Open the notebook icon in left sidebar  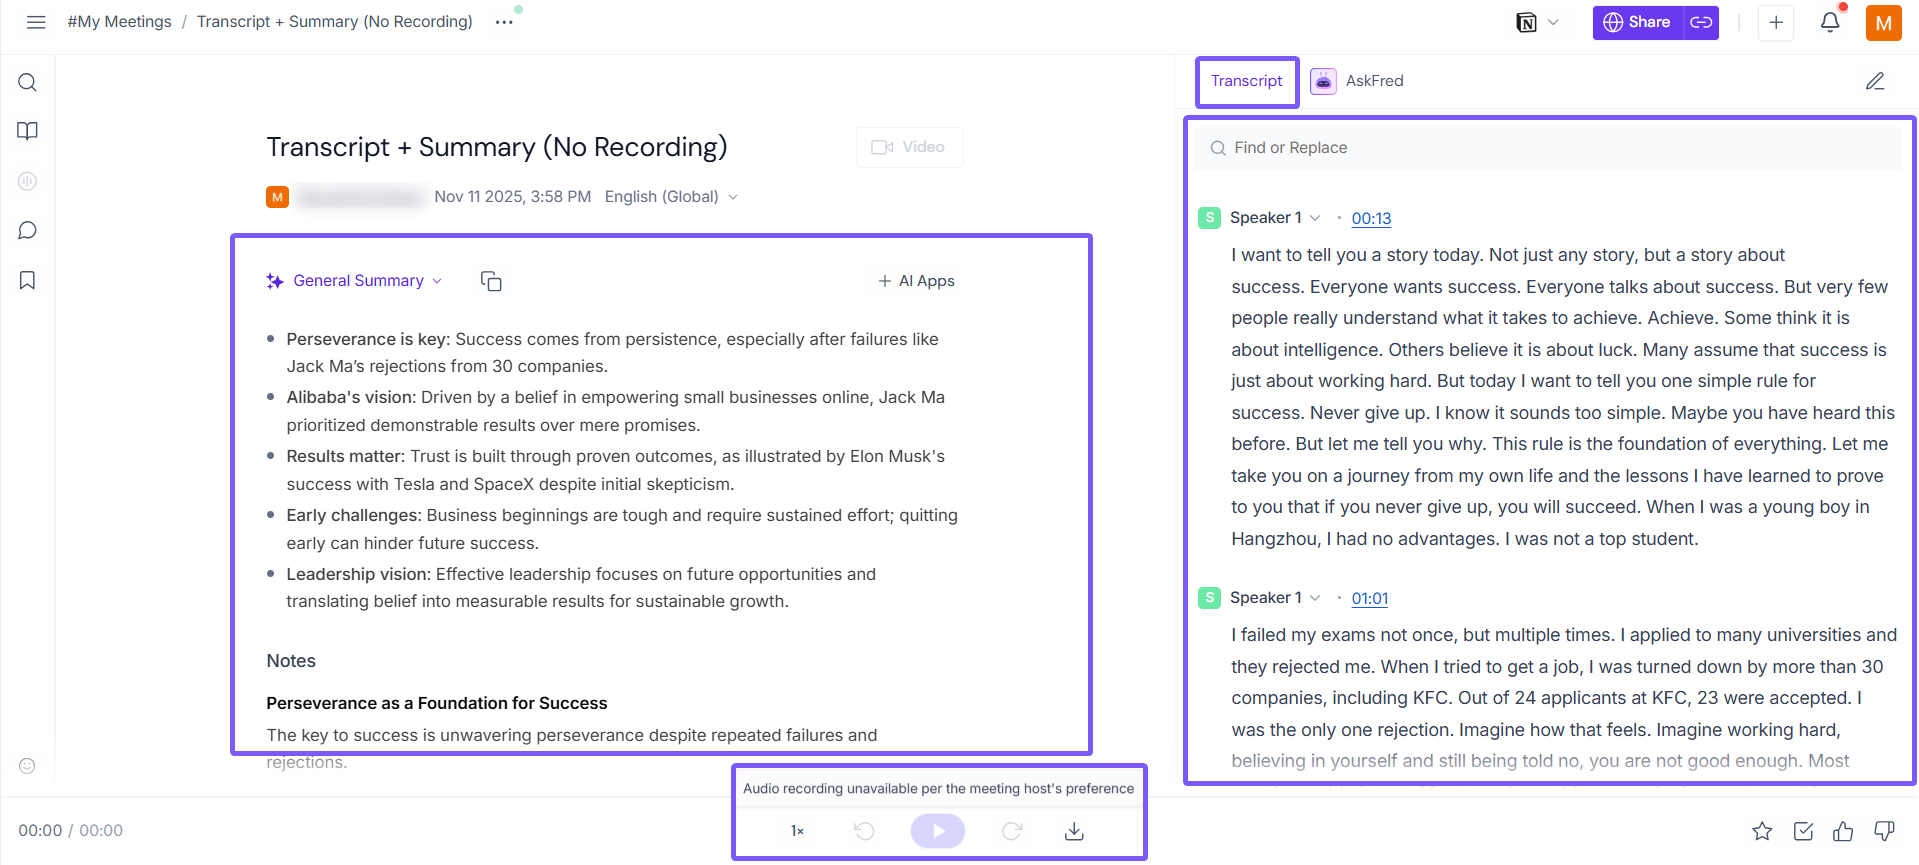point(28,131)
